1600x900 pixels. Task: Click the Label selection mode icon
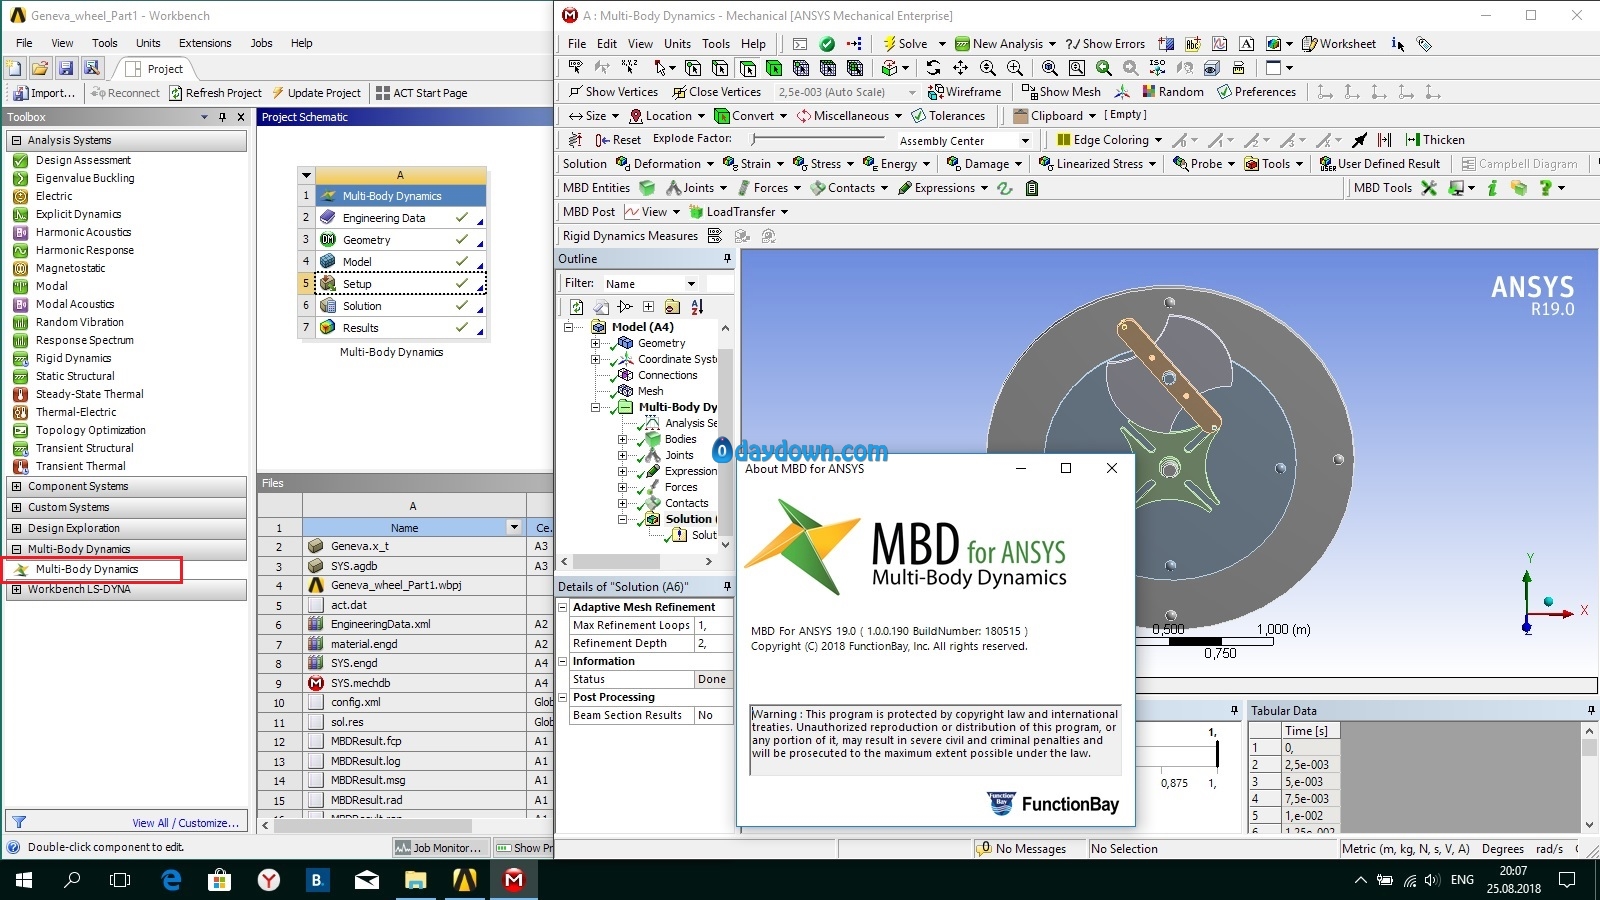tap(575, 68)
